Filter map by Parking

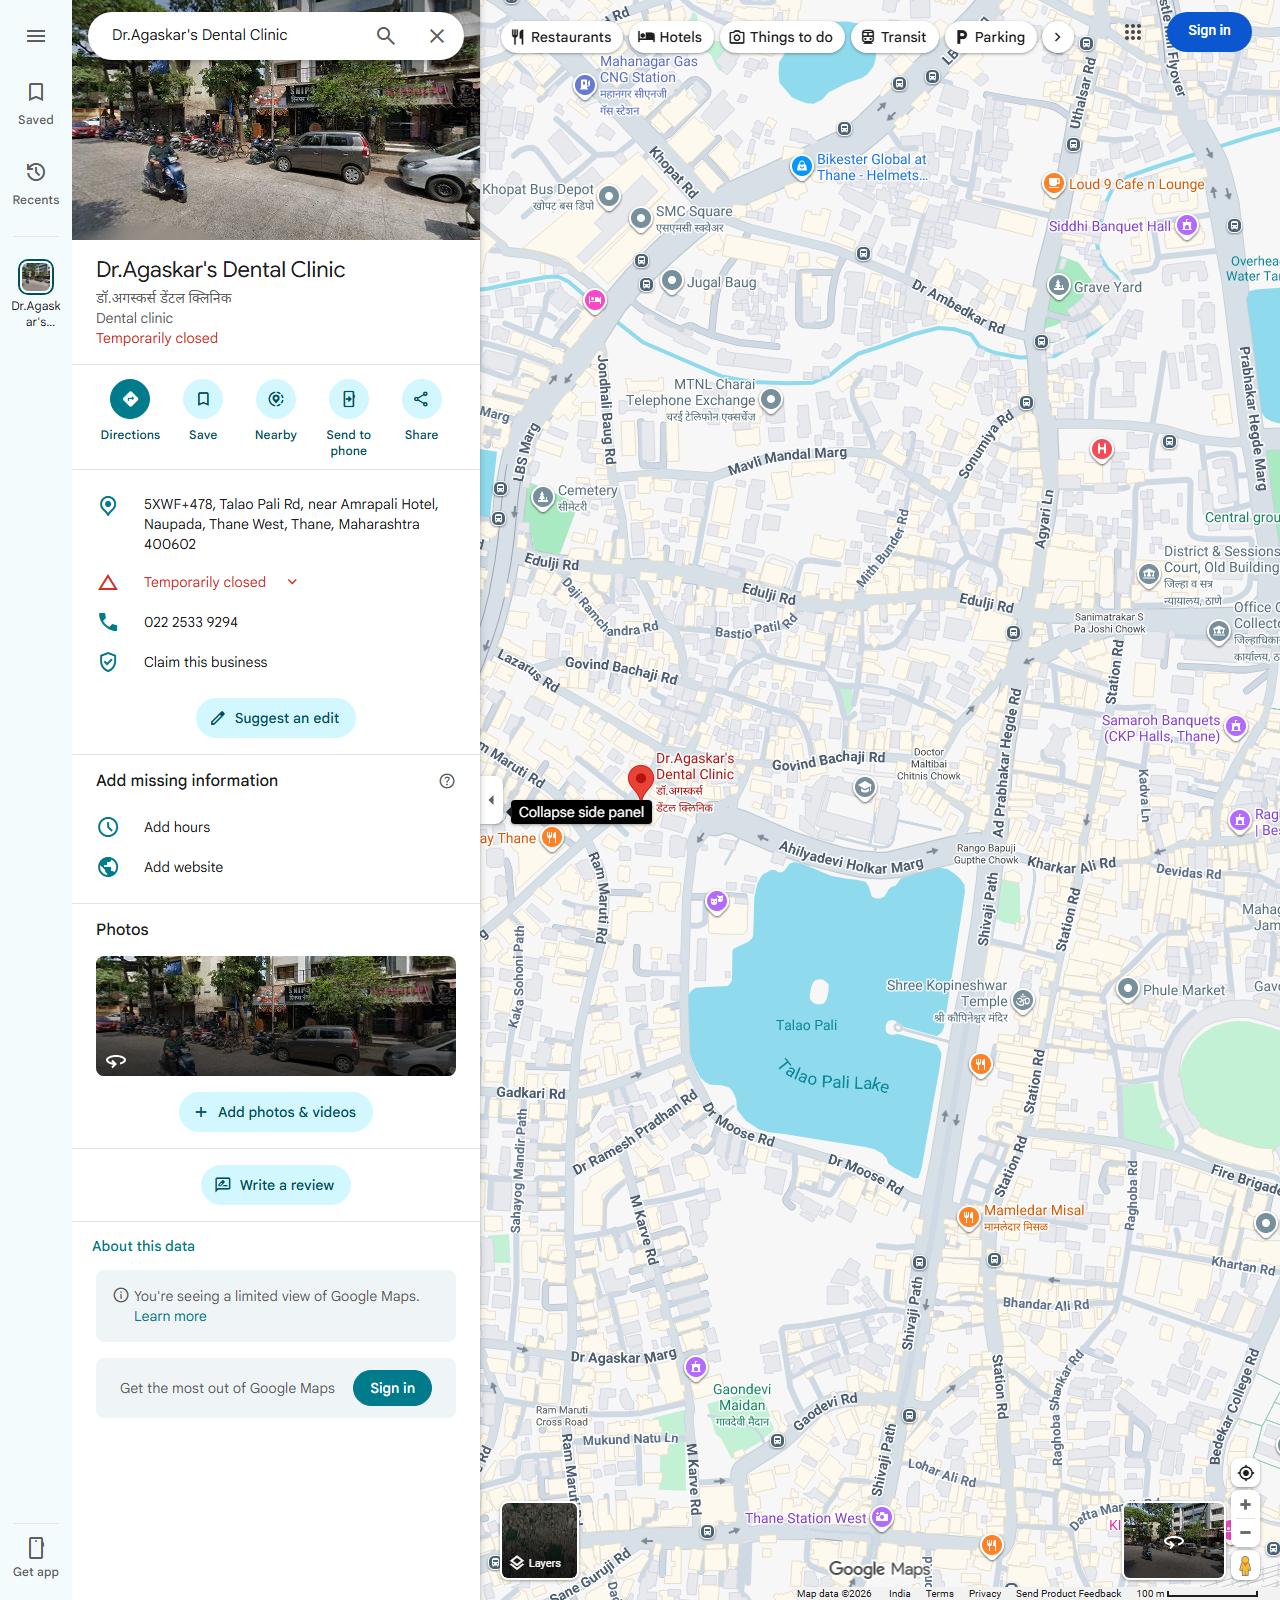pos(990,37)
